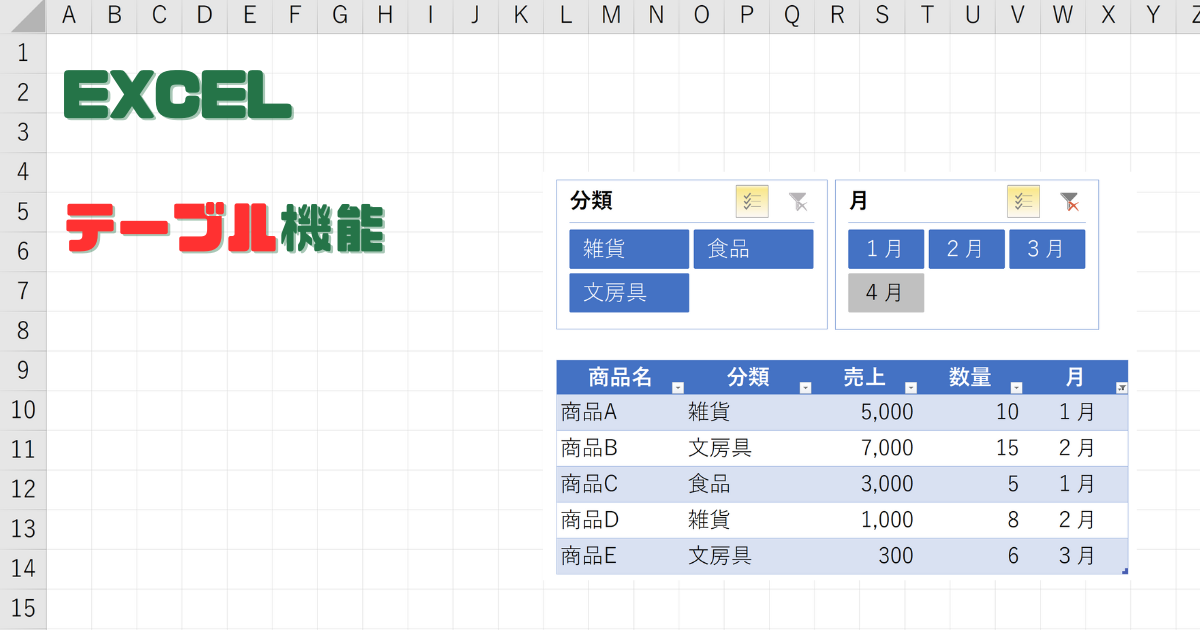1200x630 pixels.
Task: Select the 文房具 cell in 商品E row
Action: [x=750, y=556]
